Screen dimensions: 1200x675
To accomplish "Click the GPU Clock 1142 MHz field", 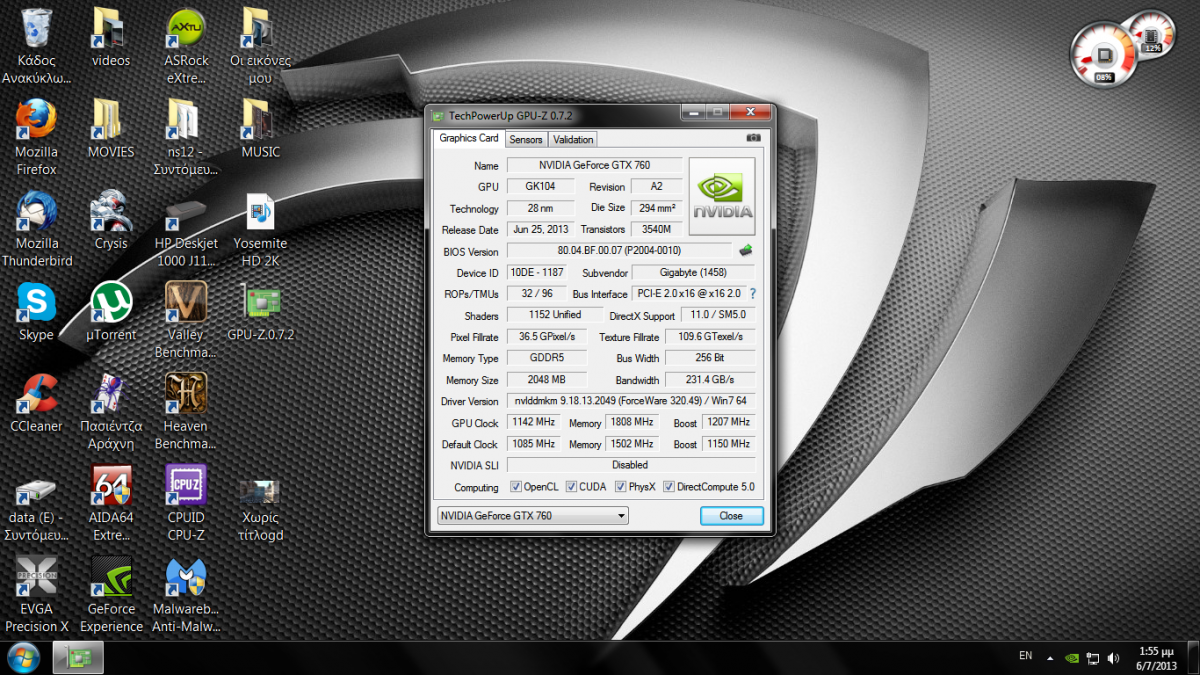I will (x=533, y=422).
